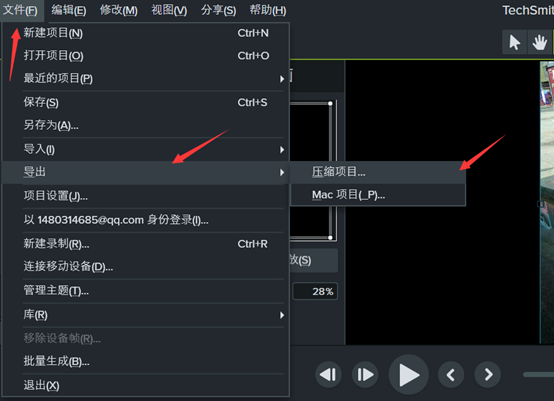Viewport: 554px width, 401px height.
Task: Select 连接移动设备(D)... entry
Action: pyautogui.click(x=146, y=266)
